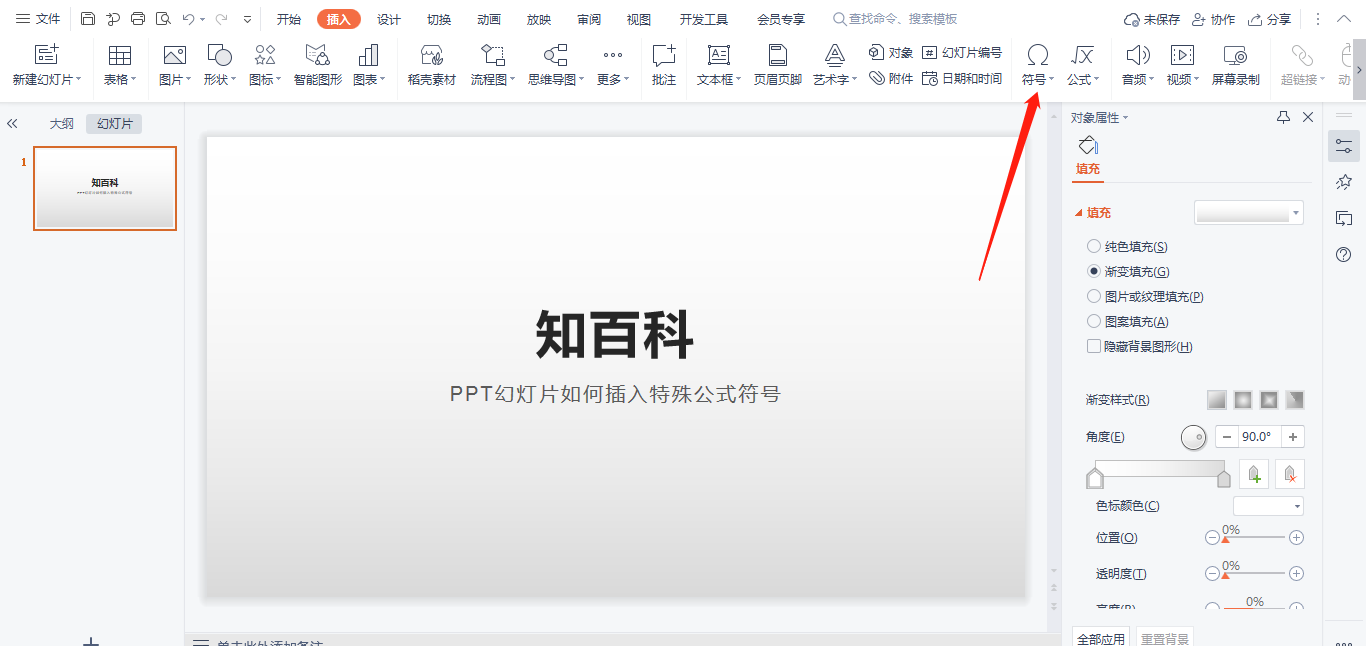
Task: Open the 色标颜色 color dropdown
Action: (1268, 506)
